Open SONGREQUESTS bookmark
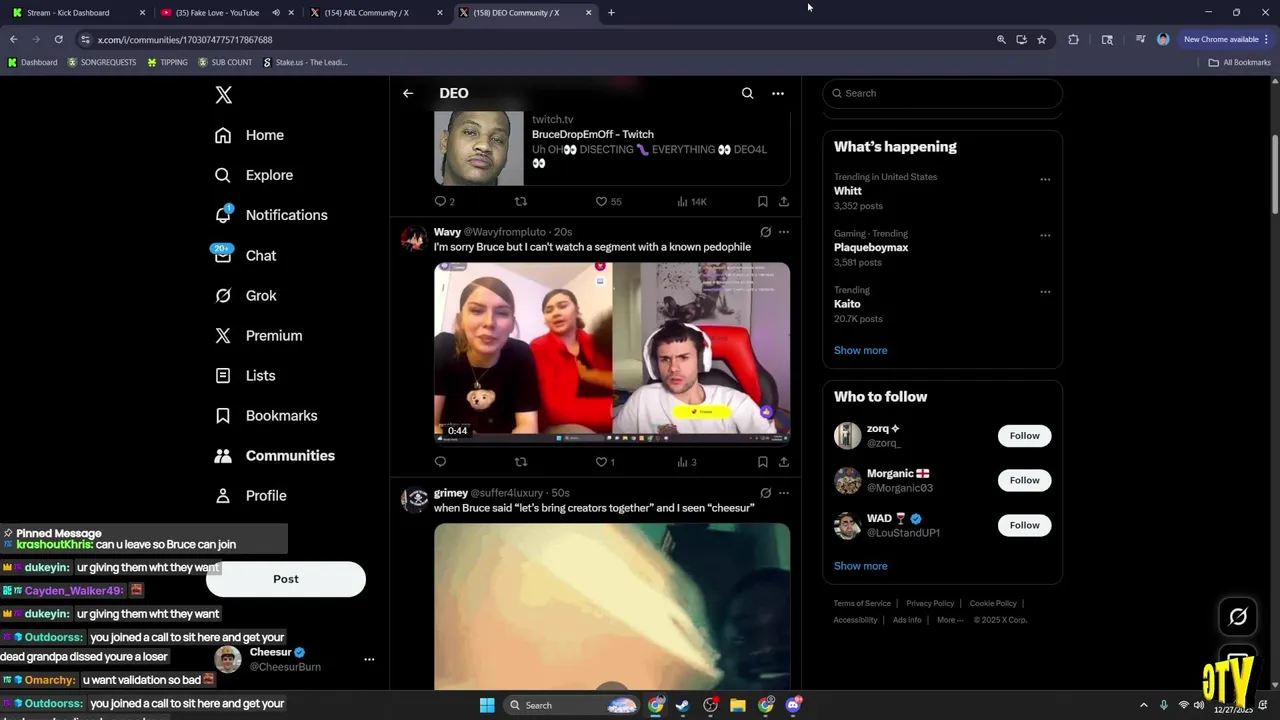This screenshot has width=1280, height=720. [x=102, y=62]
